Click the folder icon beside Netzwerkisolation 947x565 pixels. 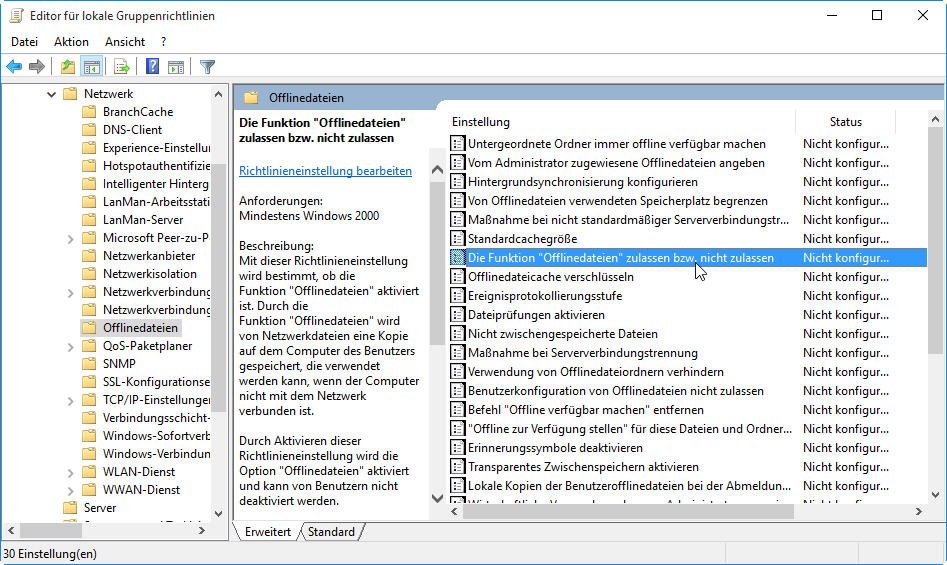pos(89,273)
